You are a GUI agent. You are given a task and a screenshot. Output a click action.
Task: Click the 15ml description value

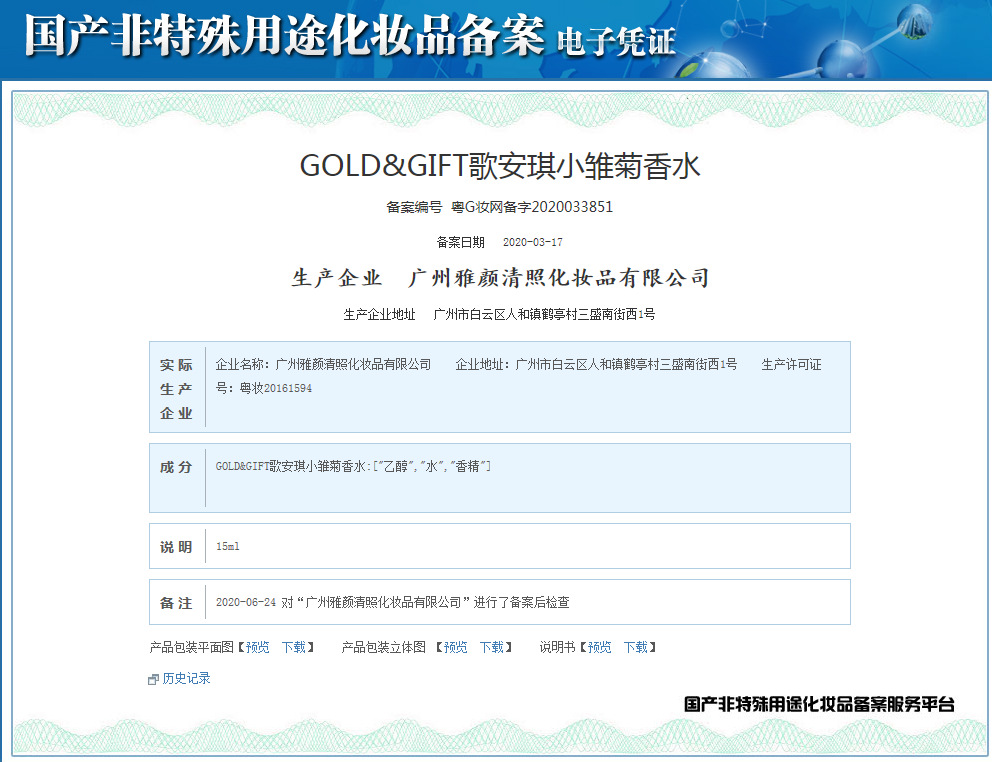228,546
